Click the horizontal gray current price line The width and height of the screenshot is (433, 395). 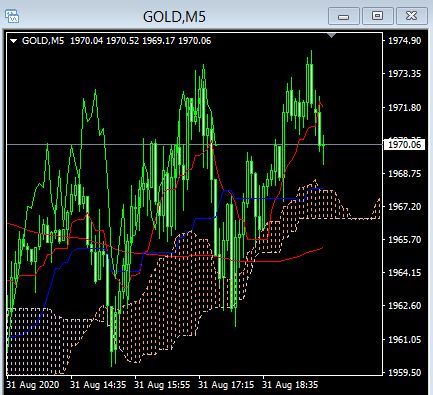coord(194,144)
